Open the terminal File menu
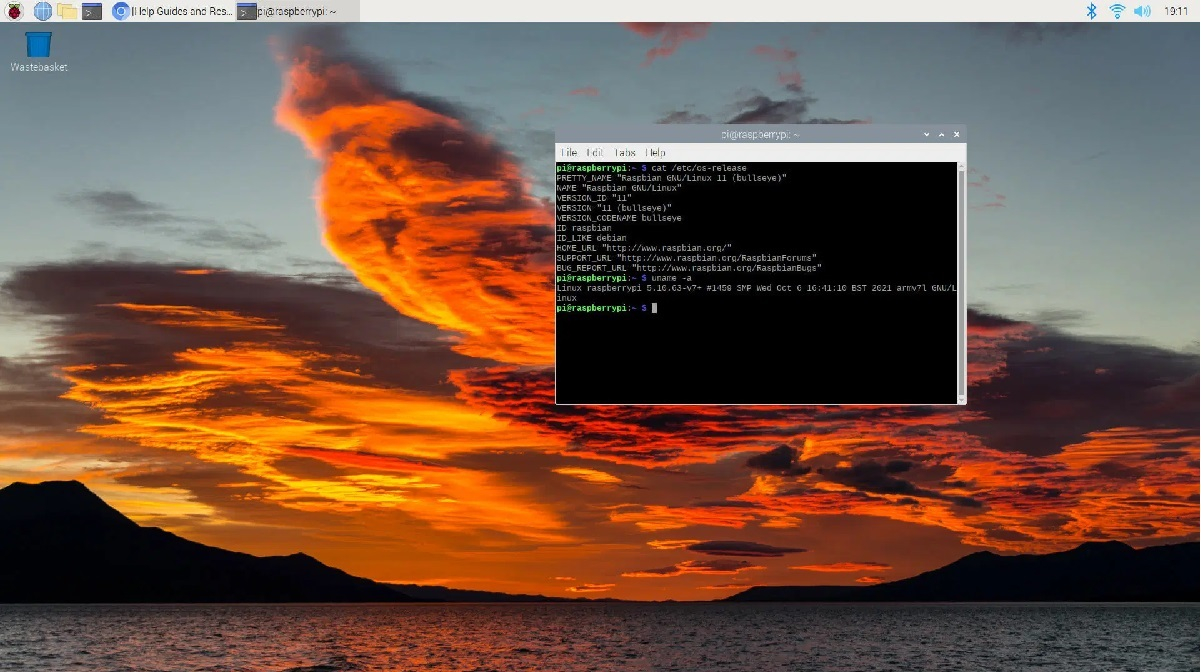Screen dimensions: 1201x672 (x=568, y=152)
